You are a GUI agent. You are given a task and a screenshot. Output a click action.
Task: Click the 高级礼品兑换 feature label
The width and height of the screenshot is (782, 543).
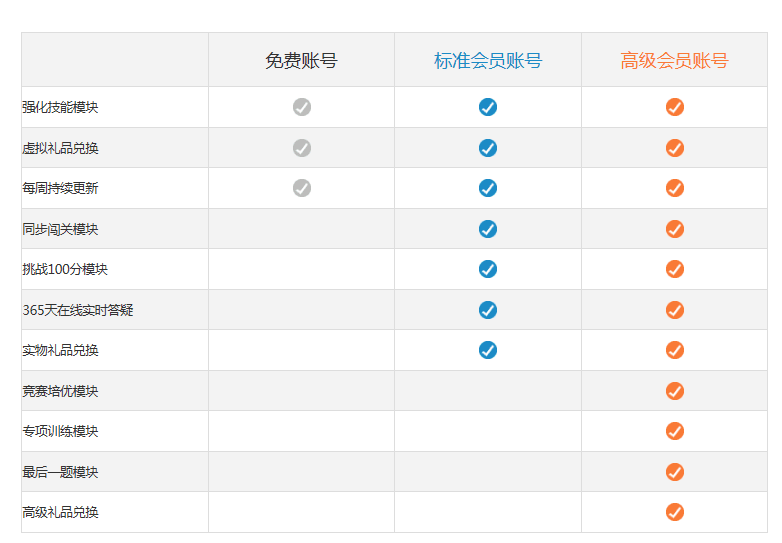pos(60,512)
